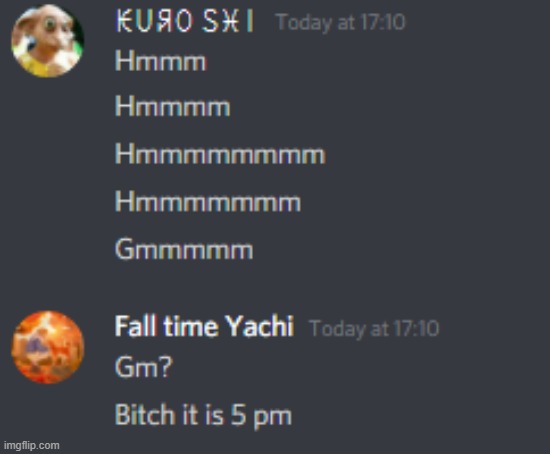Click the word "Today" in the first timestamp
The height and width of the screenshot is (454, 550).
(303, 22)
